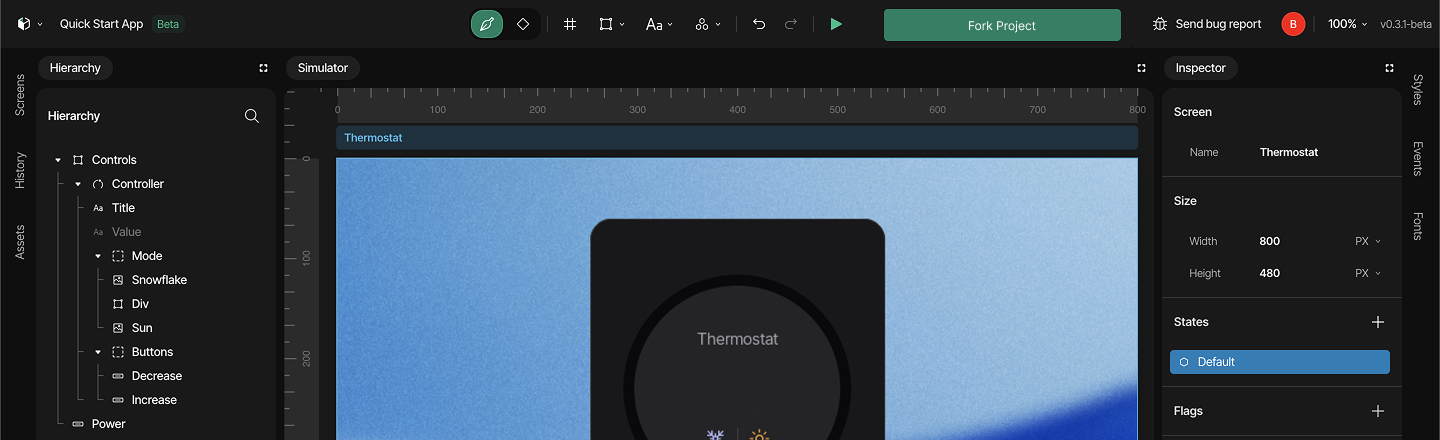The width and height of the screenshot is (1440, 440).
Task: Maximize the Simulator panel
Action: (x=1141, y=68)
